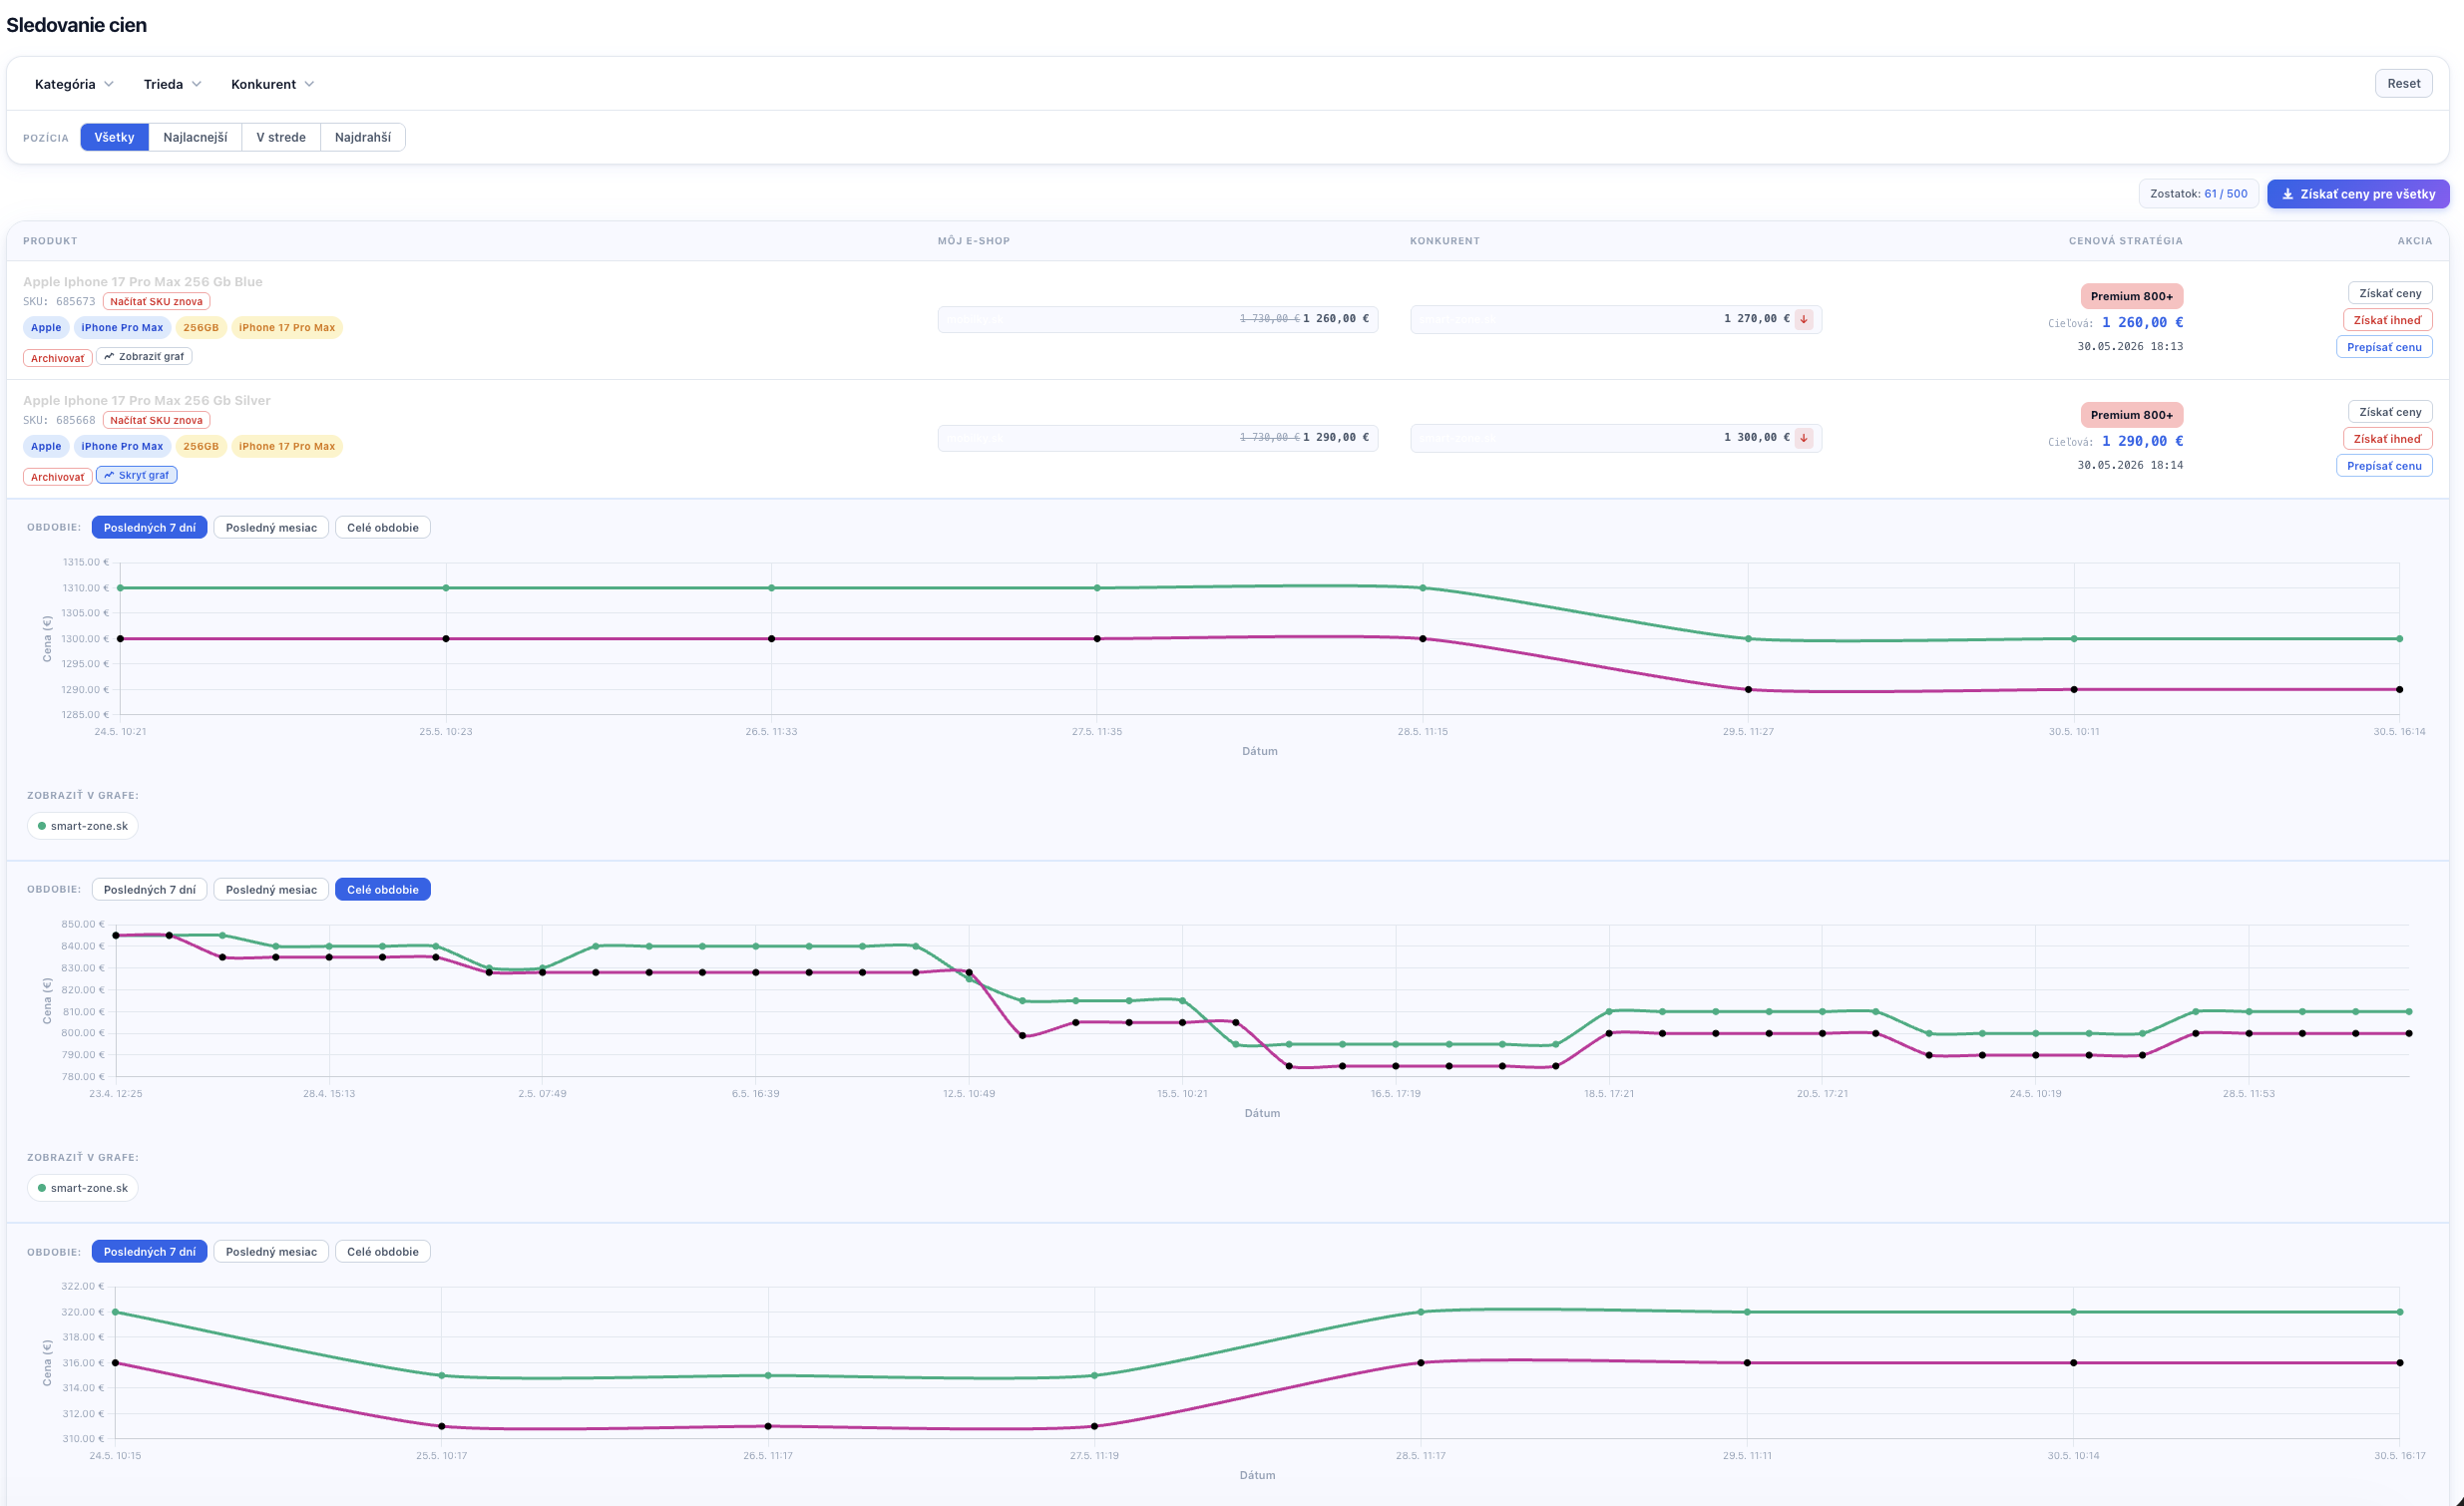
Task: Click the iPhone Pro Max tag in Silver row
Action: pyautogui.click(x=122, y=446)
